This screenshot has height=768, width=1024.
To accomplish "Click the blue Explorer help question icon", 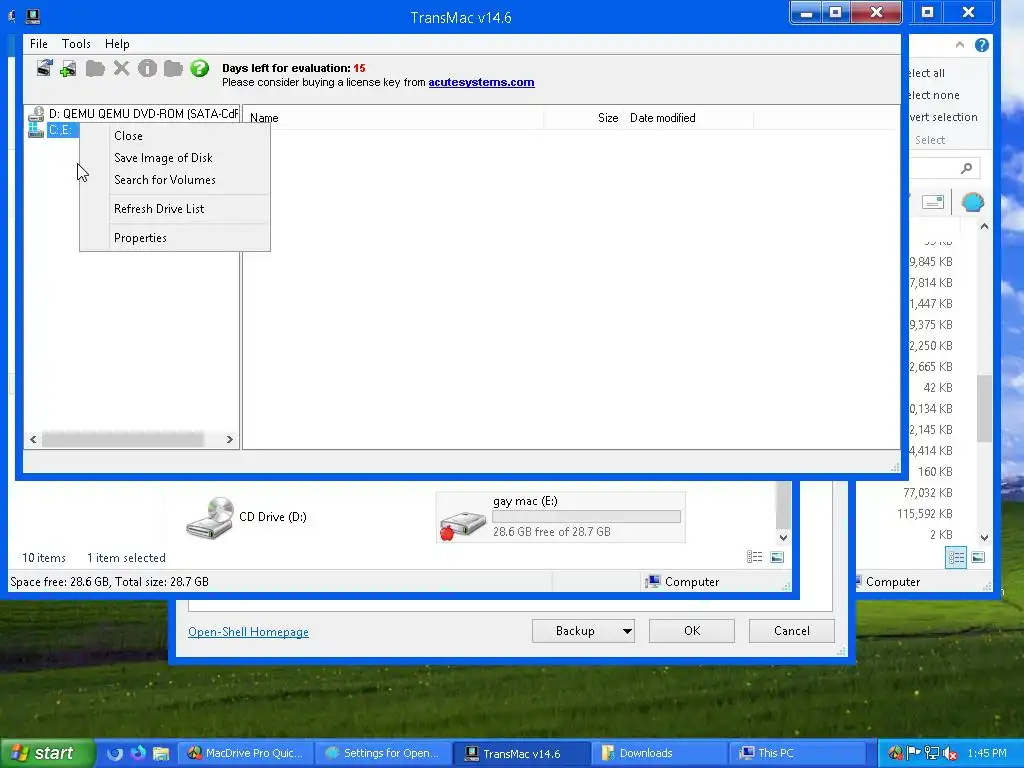I will coord(982,45).
